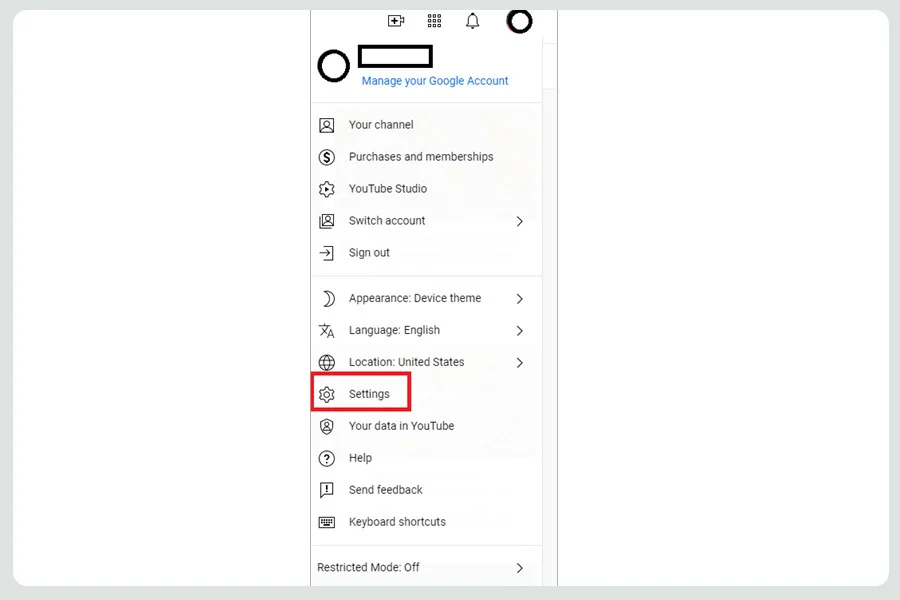Expand Restricted Mode: Off chevron

click(519, 568)
